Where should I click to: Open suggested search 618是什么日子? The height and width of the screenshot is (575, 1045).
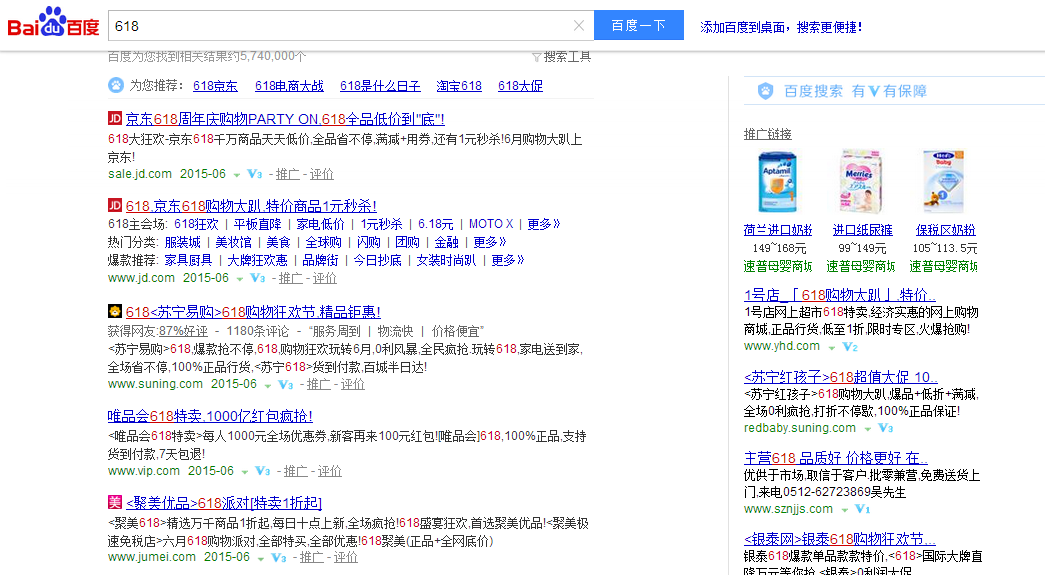point(380,86)
